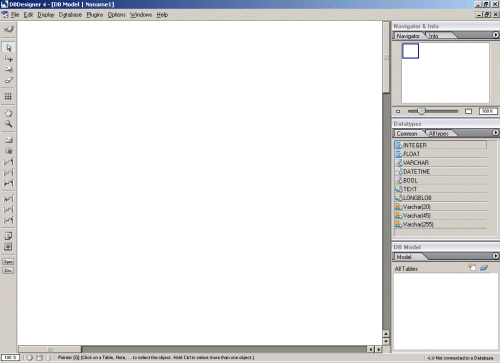Image resolution: width=500 pixels, height=363 pixels.
Task: Click the horizontal scrollbar left arrow
Action: click(371, 349)
